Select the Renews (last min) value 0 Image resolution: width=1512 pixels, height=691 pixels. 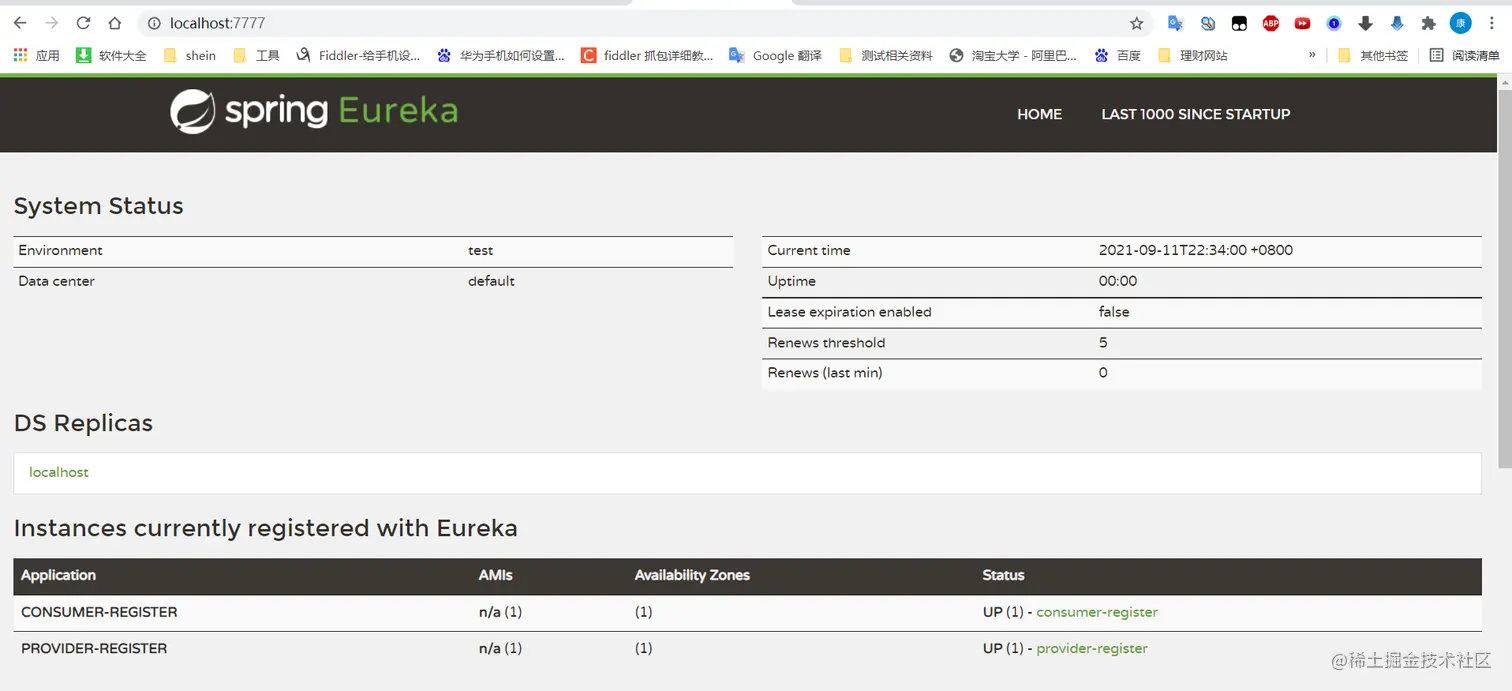(x=1103, y=373)
